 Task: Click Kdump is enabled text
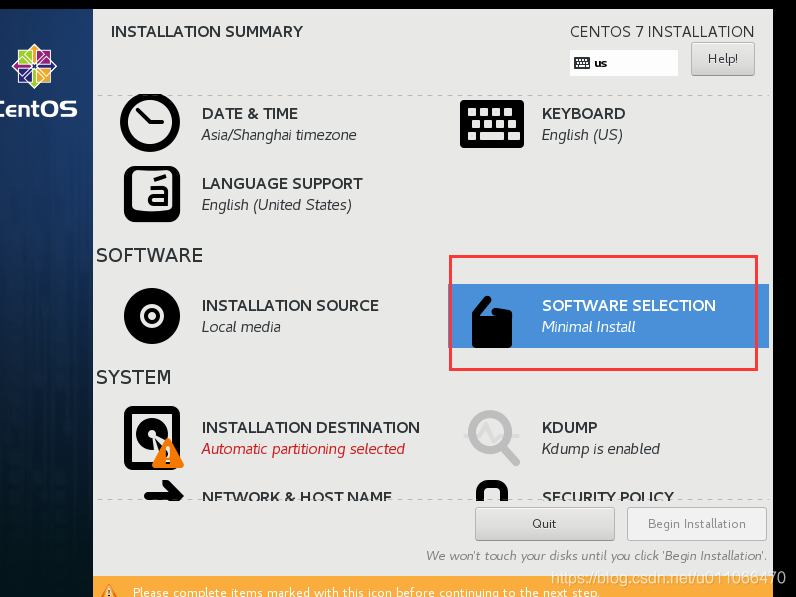[x=601, y=449]
